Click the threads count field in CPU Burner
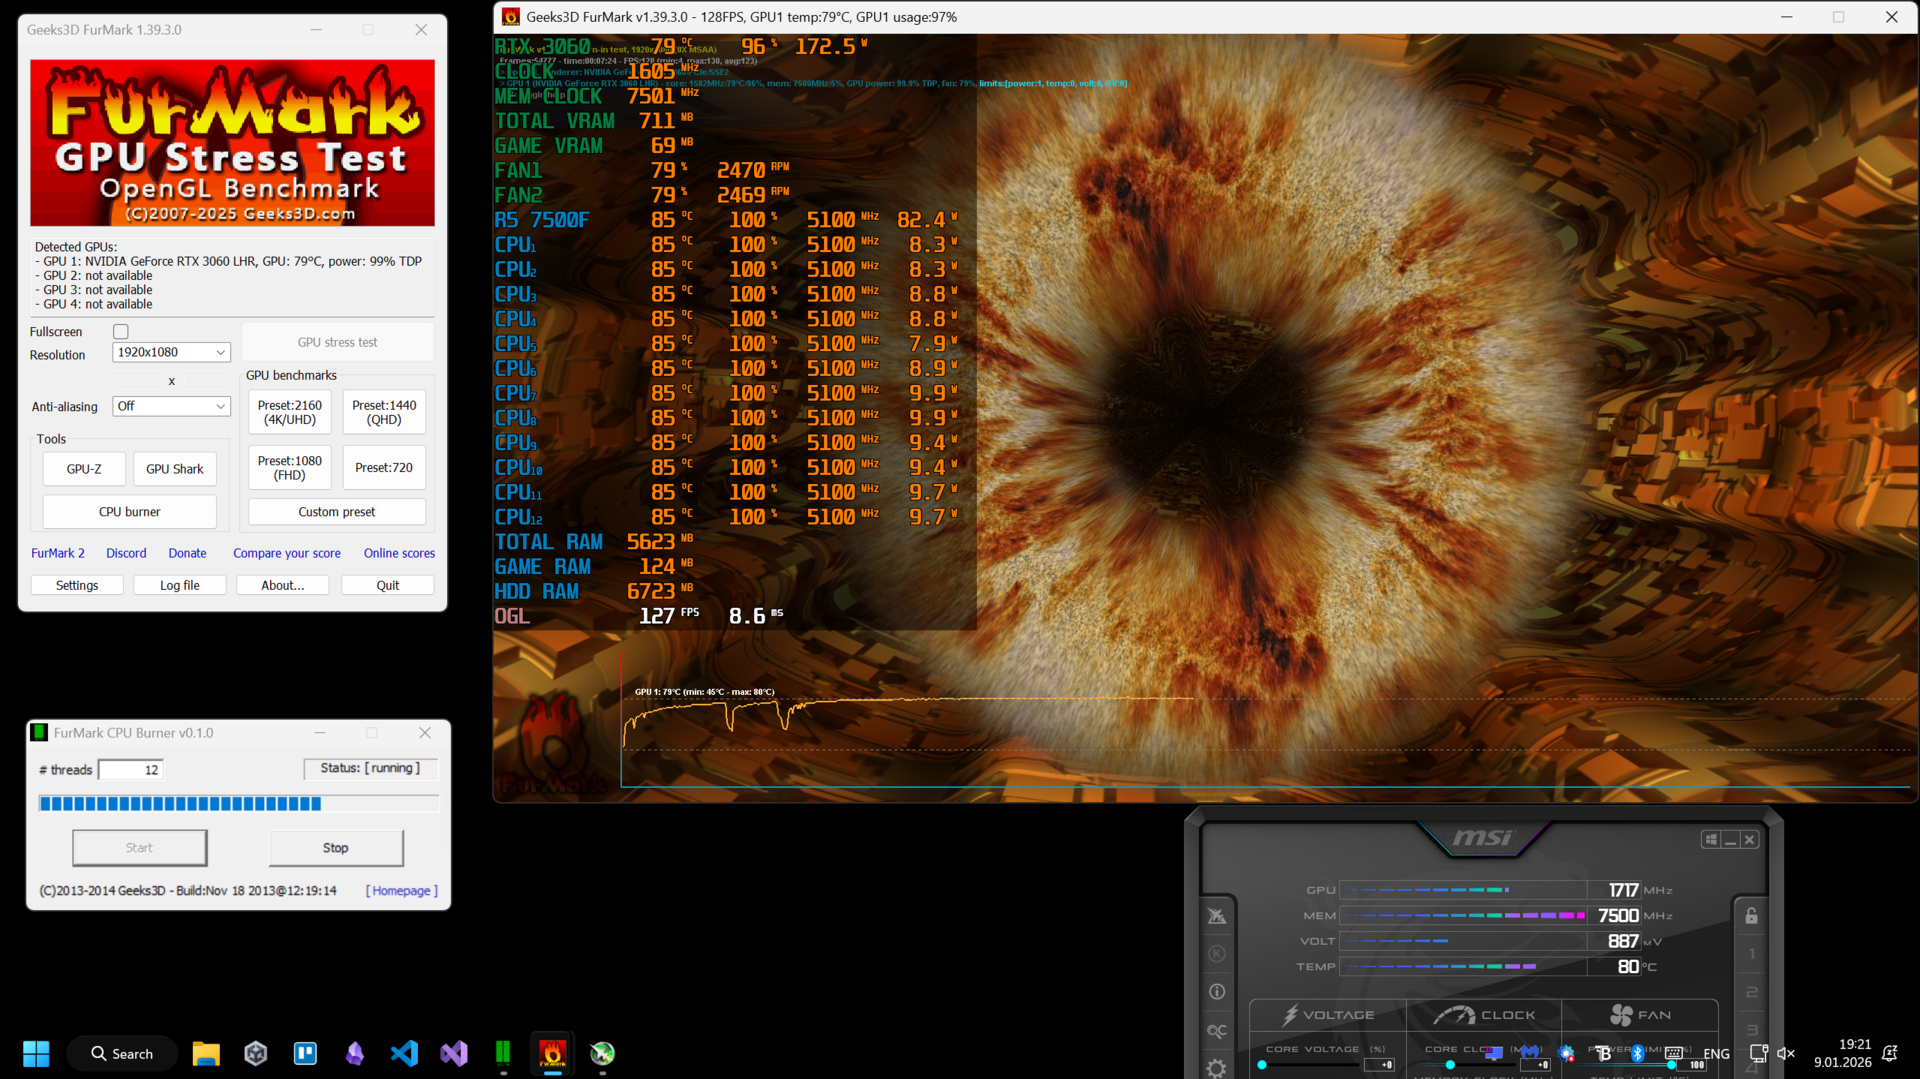The width and height of the screenshot is (1920, 1079). (131, 769)
